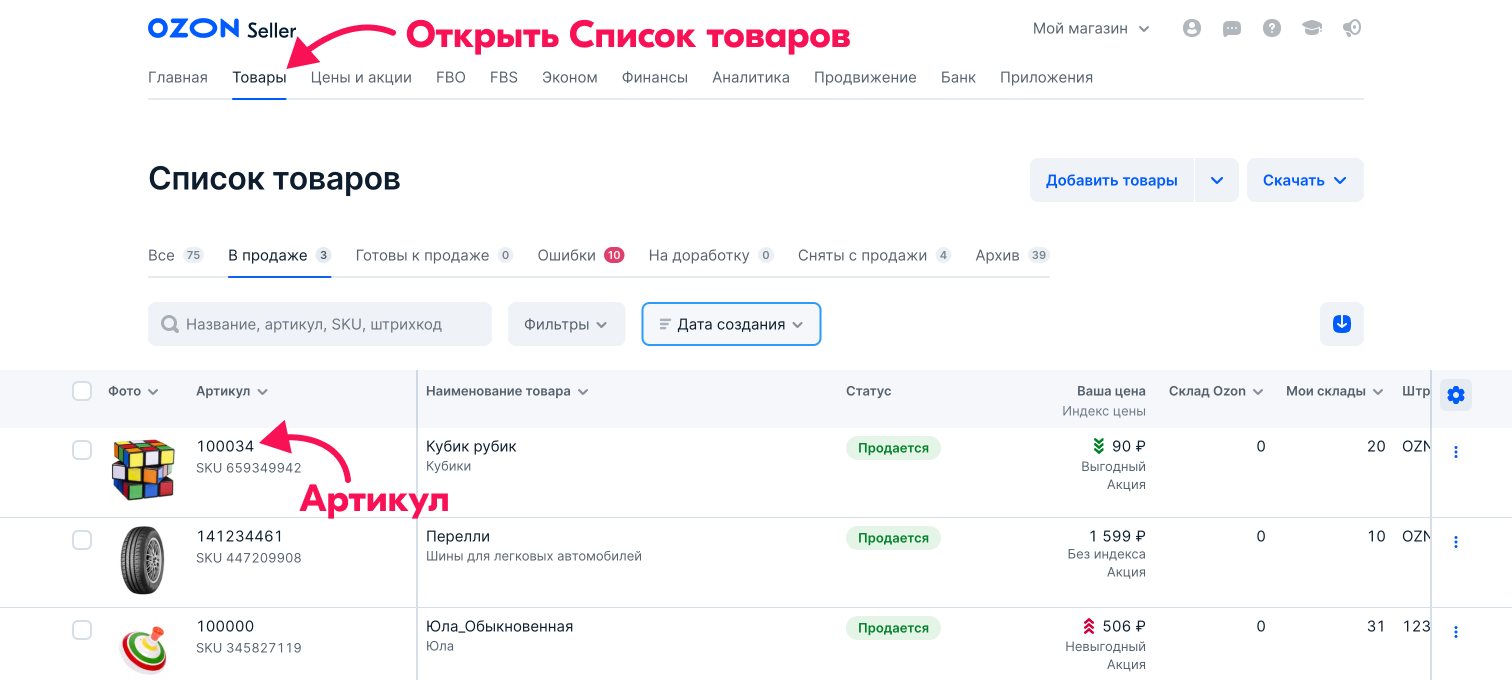Tick the checkbox for item 100034
Viewport: 1512px width, 680px height.
(82, 450)
